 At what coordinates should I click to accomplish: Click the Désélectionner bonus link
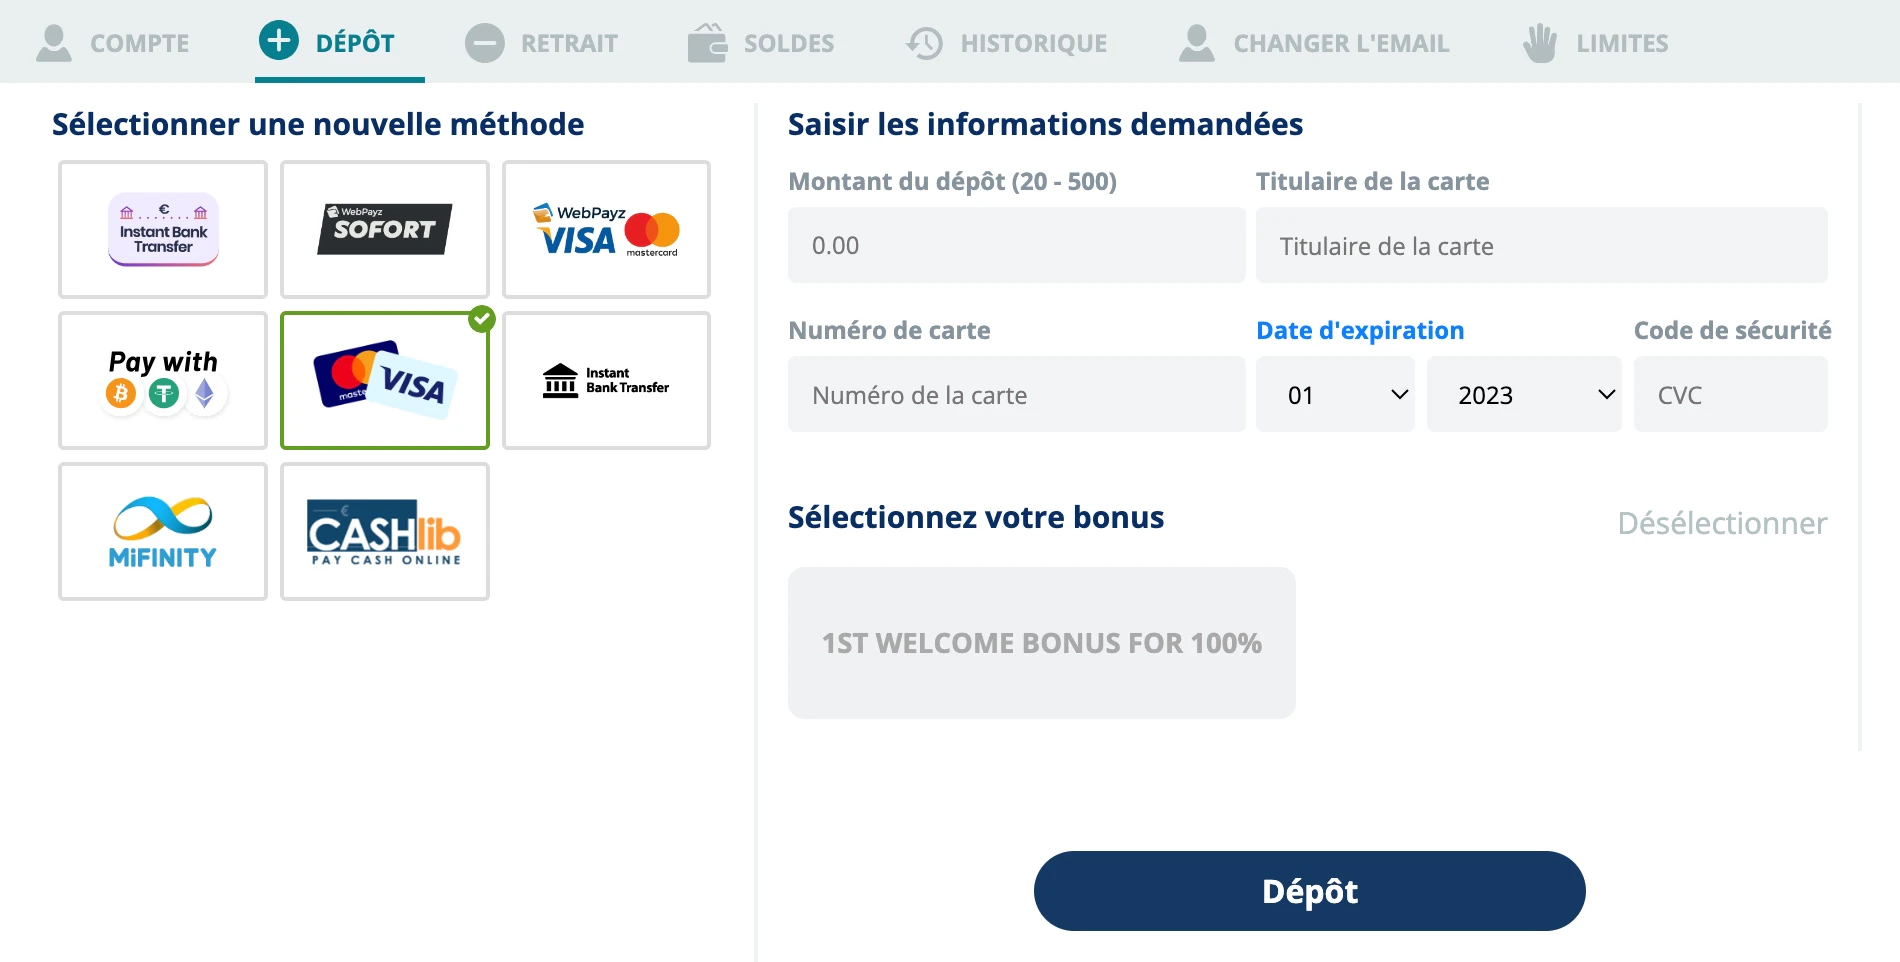coord(1722,523)
